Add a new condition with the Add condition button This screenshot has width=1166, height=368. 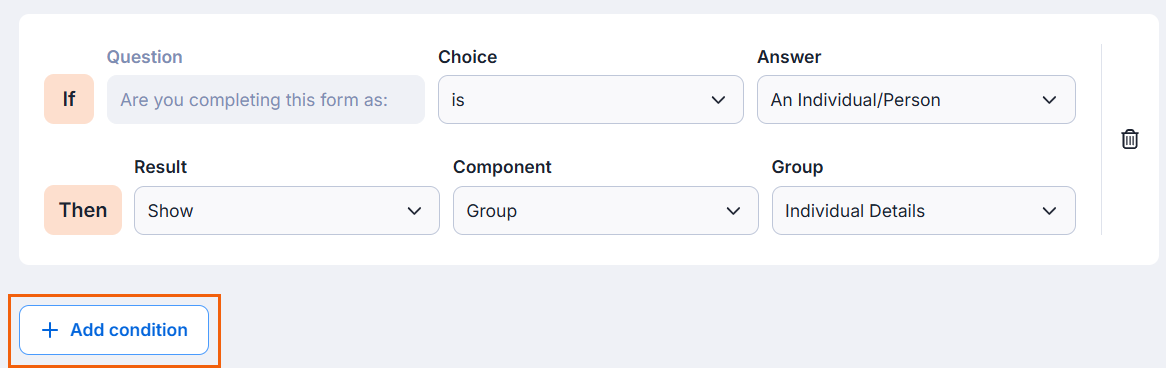[114, 330]
